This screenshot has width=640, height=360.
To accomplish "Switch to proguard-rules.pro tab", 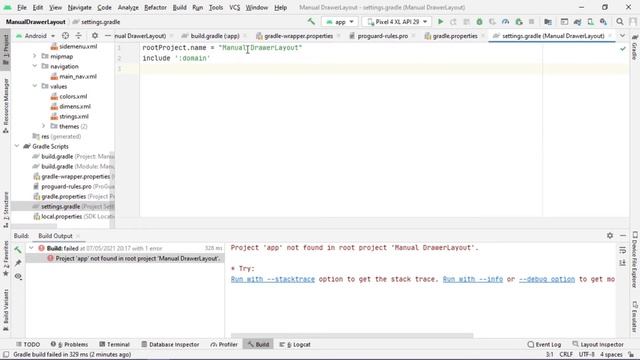I will tap(382, 36).
